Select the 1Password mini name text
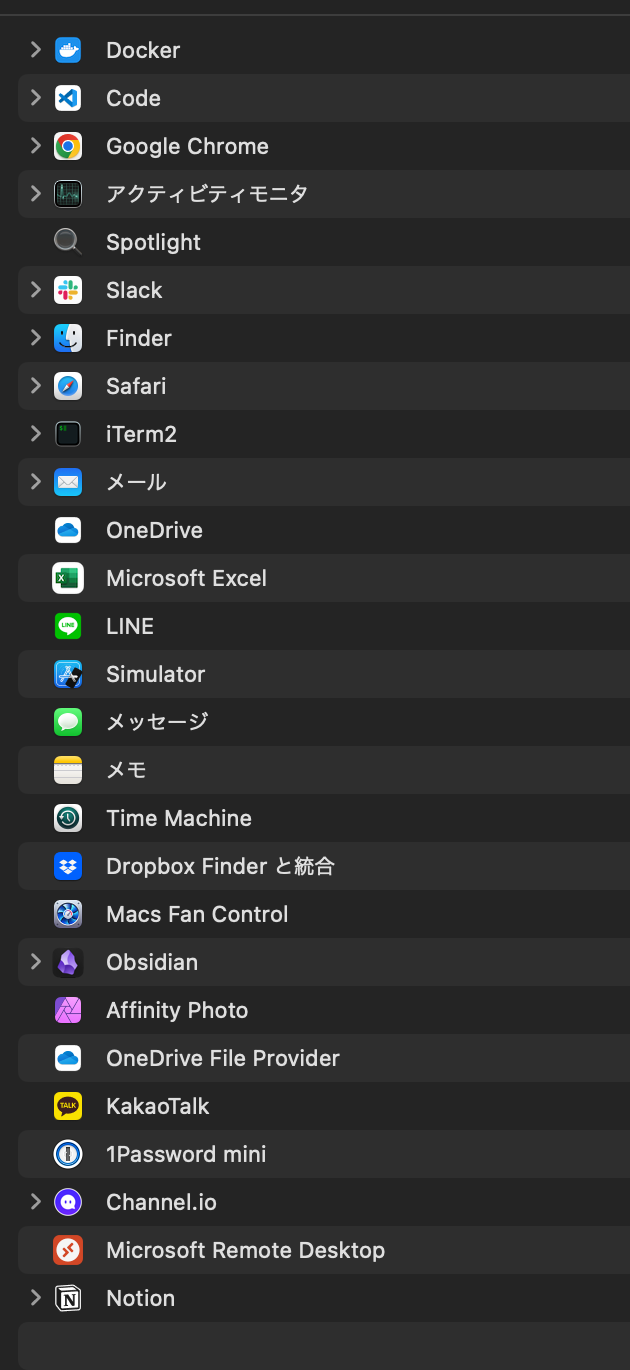Viewport: 630px width, 1370px height. [186, 1154]
